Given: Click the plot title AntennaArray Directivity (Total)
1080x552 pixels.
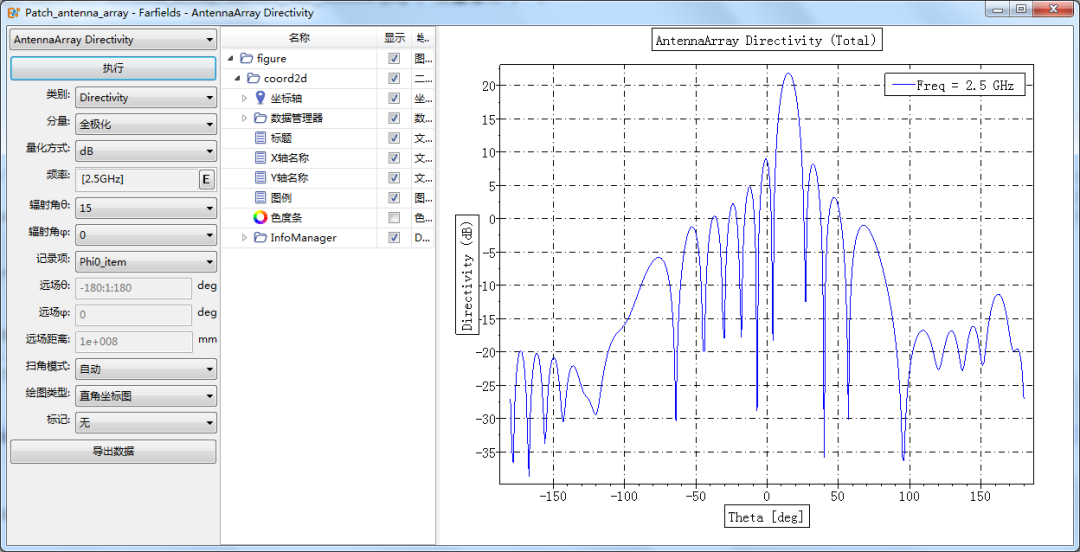Looking at the screenshot, I should 767,40.
